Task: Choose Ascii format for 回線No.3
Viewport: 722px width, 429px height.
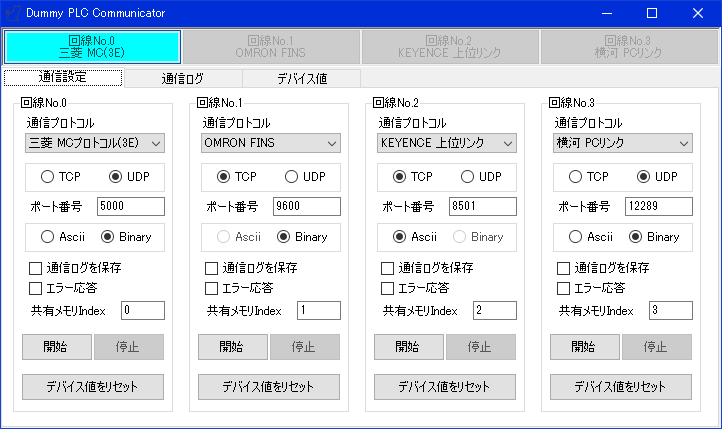Action: (x=591, y=237)
